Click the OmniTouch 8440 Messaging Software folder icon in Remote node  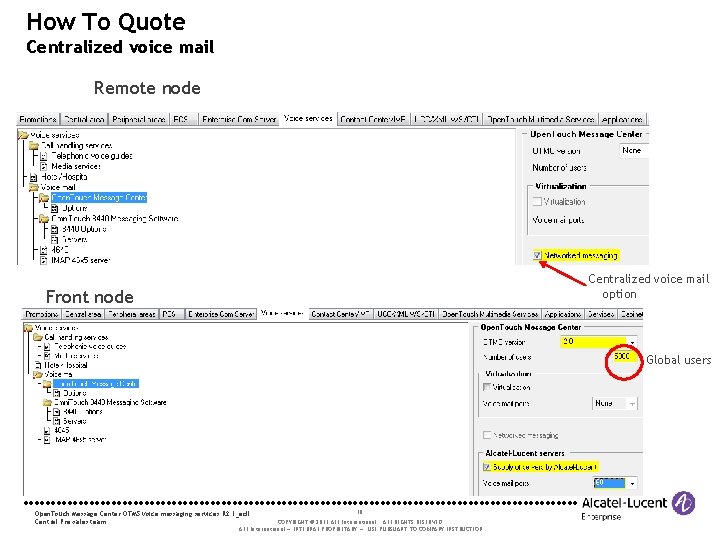44,219
